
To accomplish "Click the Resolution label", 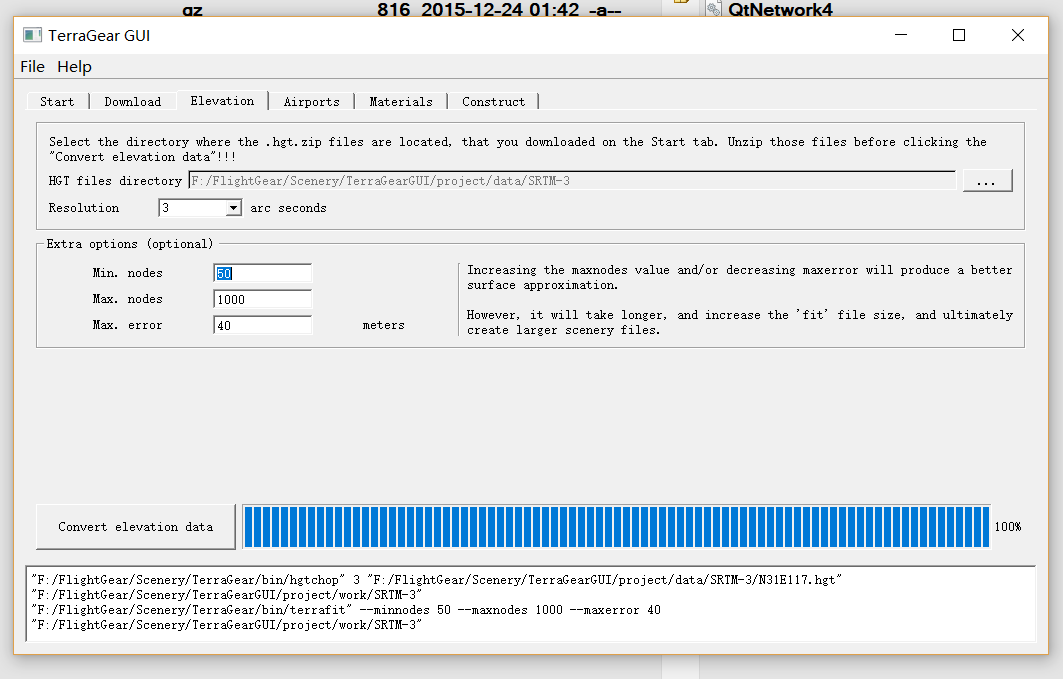I will click(84, 208).
